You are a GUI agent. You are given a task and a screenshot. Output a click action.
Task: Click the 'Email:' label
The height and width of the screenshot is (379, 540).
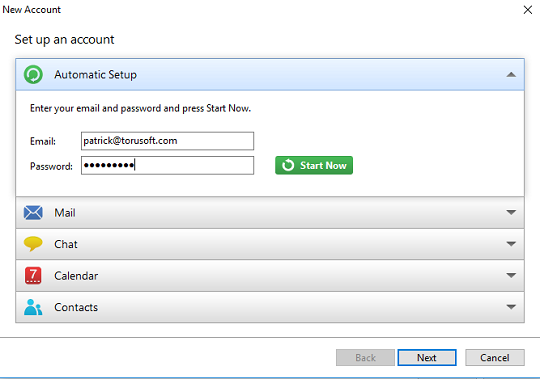[43, 141]
